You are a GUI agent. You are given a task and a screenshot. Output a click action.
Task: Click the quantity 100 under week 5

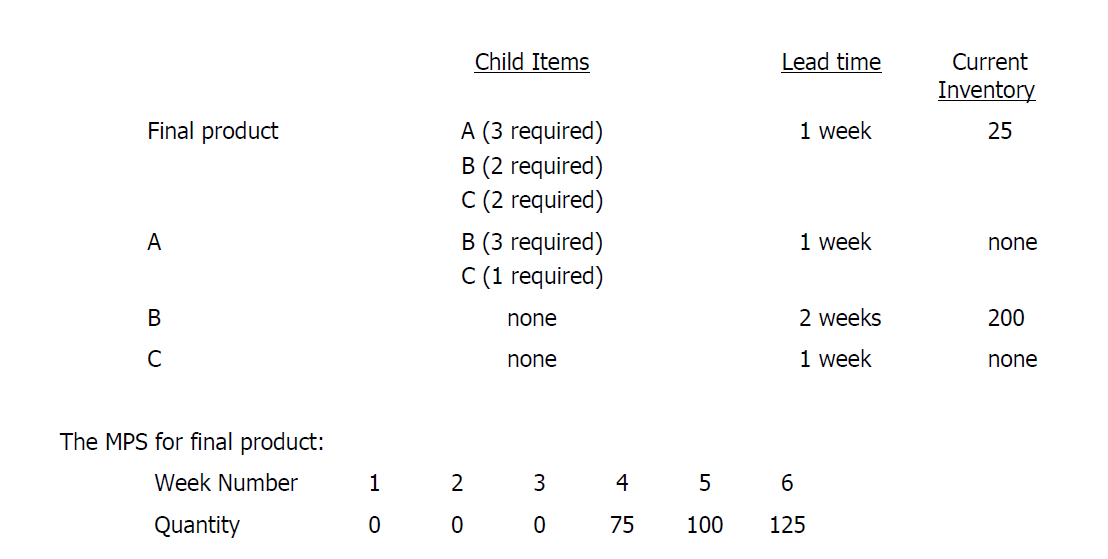pos(705,525)
